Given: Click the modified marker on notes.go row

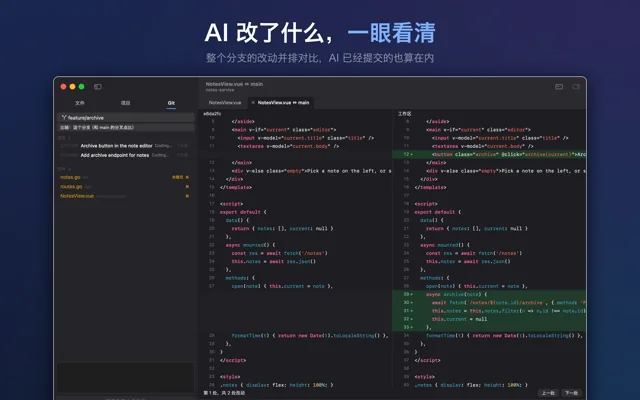Looking at the screenshot, I should coord(187,177).
